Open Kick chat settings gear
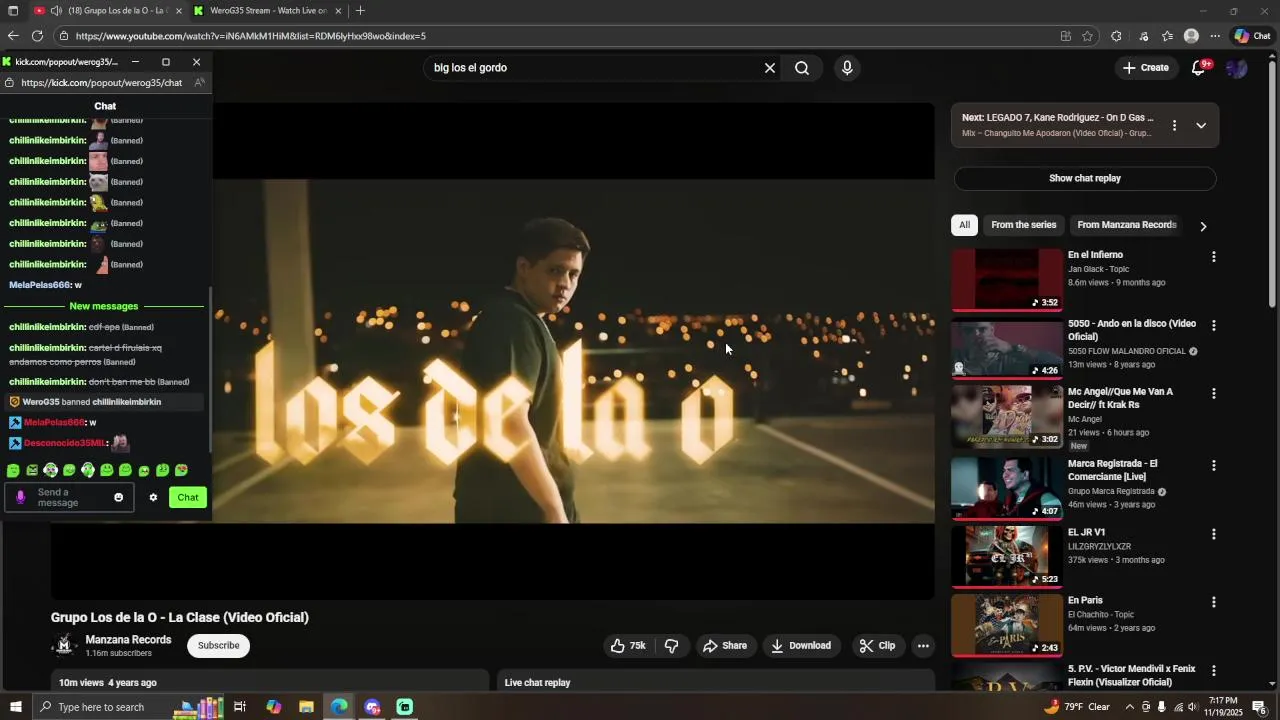The width and height of the screenshot is (1280, 720). tap(153, 497)
